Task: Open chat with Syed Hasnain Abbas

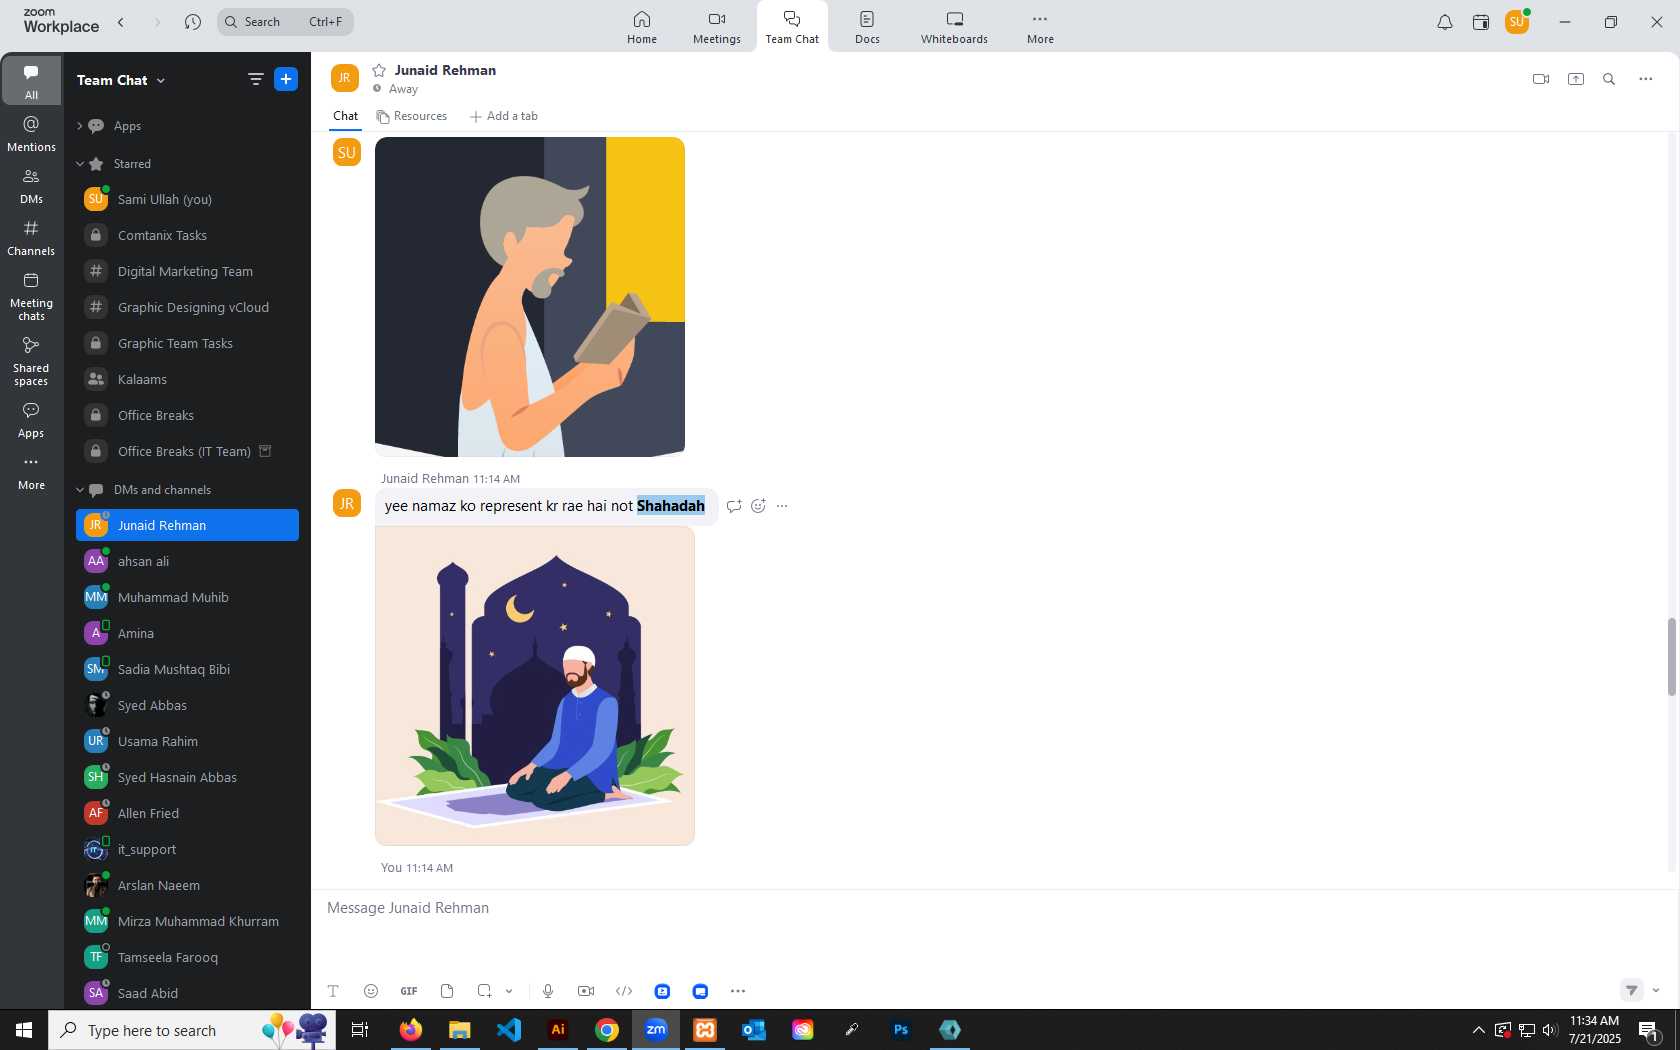Action: point(187,777)
